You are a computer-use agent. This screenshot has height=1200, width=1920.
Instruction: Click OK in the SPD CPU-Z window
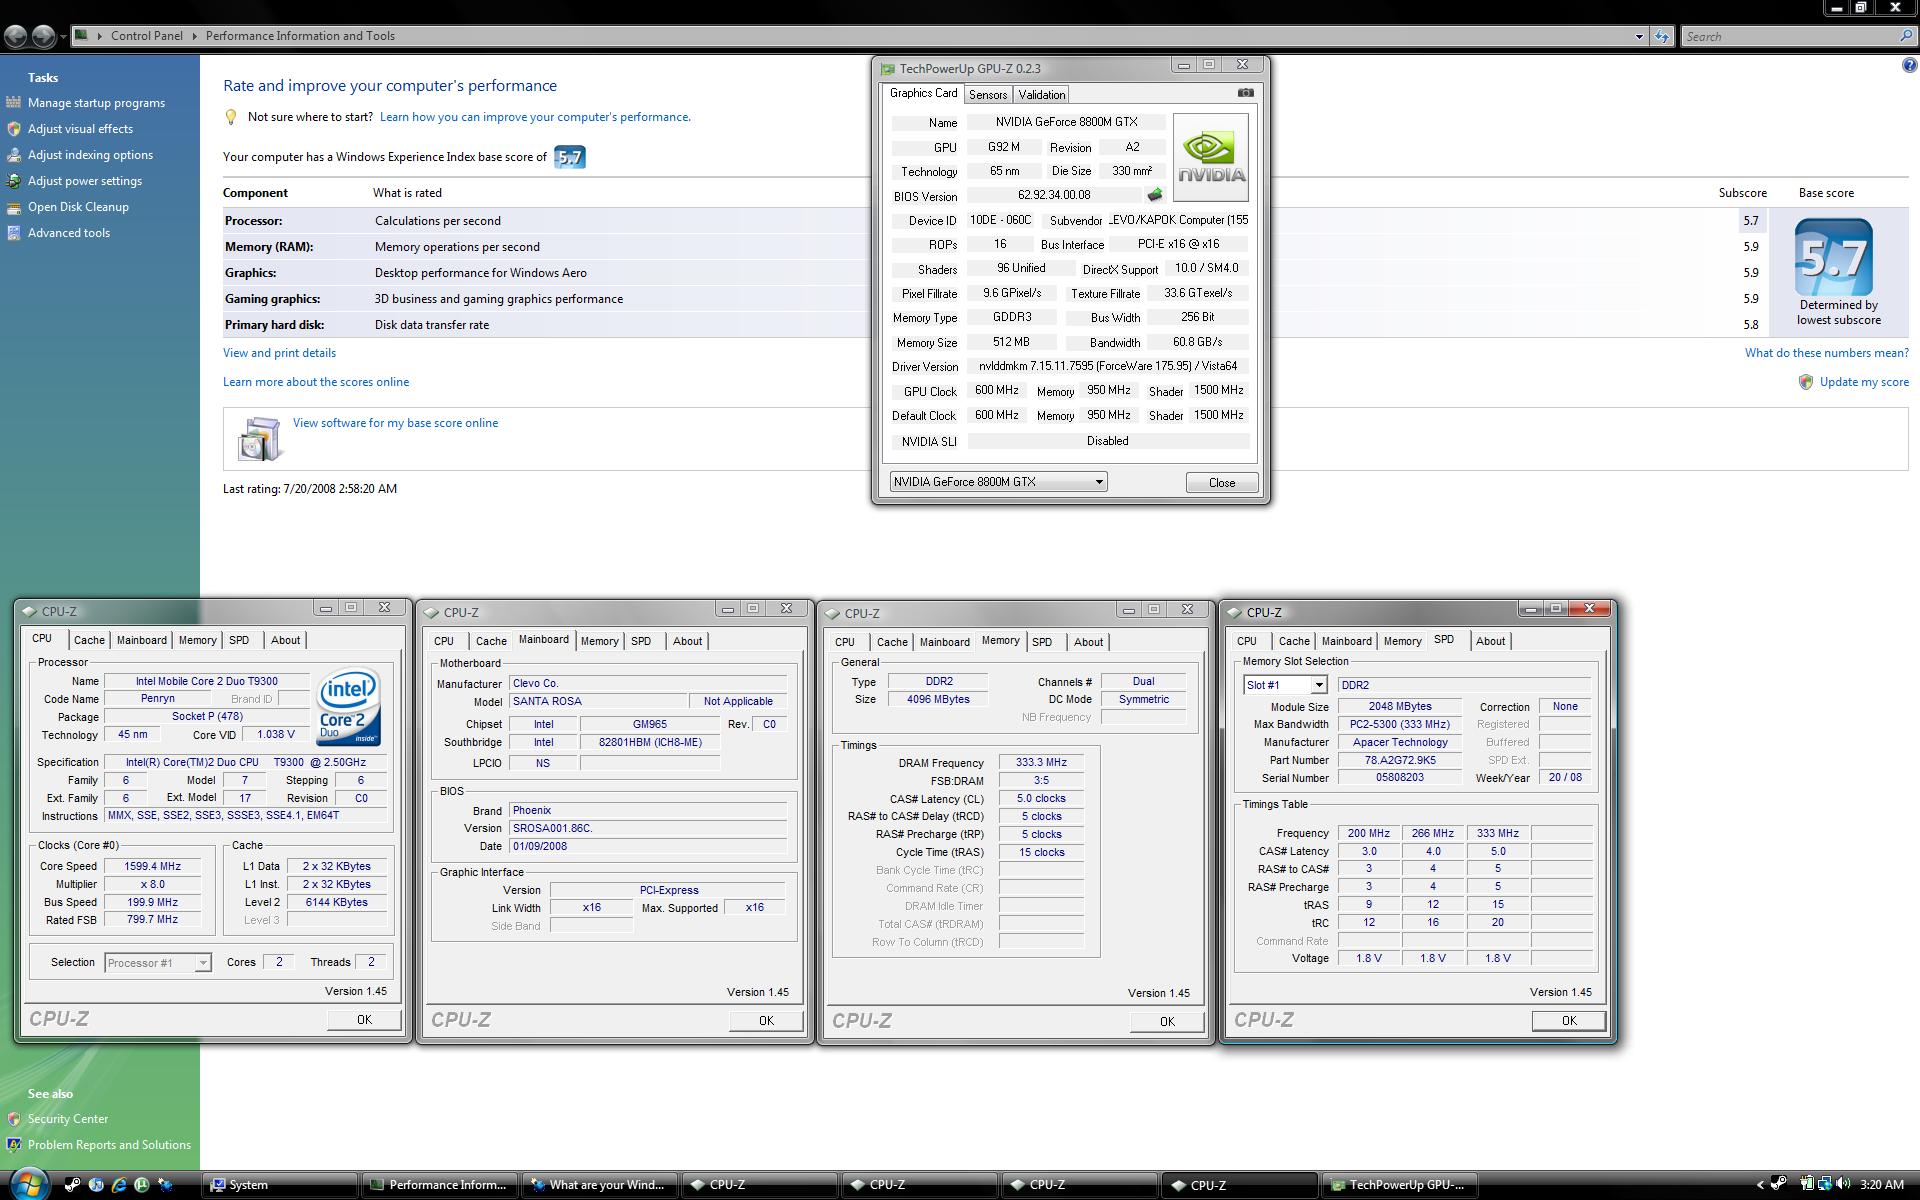coord(1568,1020)
